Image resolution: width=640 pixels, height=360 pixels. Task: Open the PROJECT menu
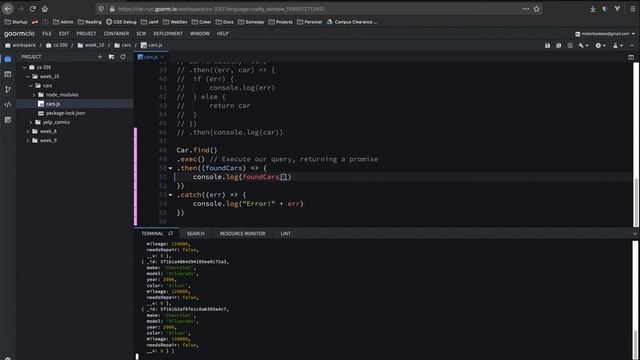pos(86,33)
